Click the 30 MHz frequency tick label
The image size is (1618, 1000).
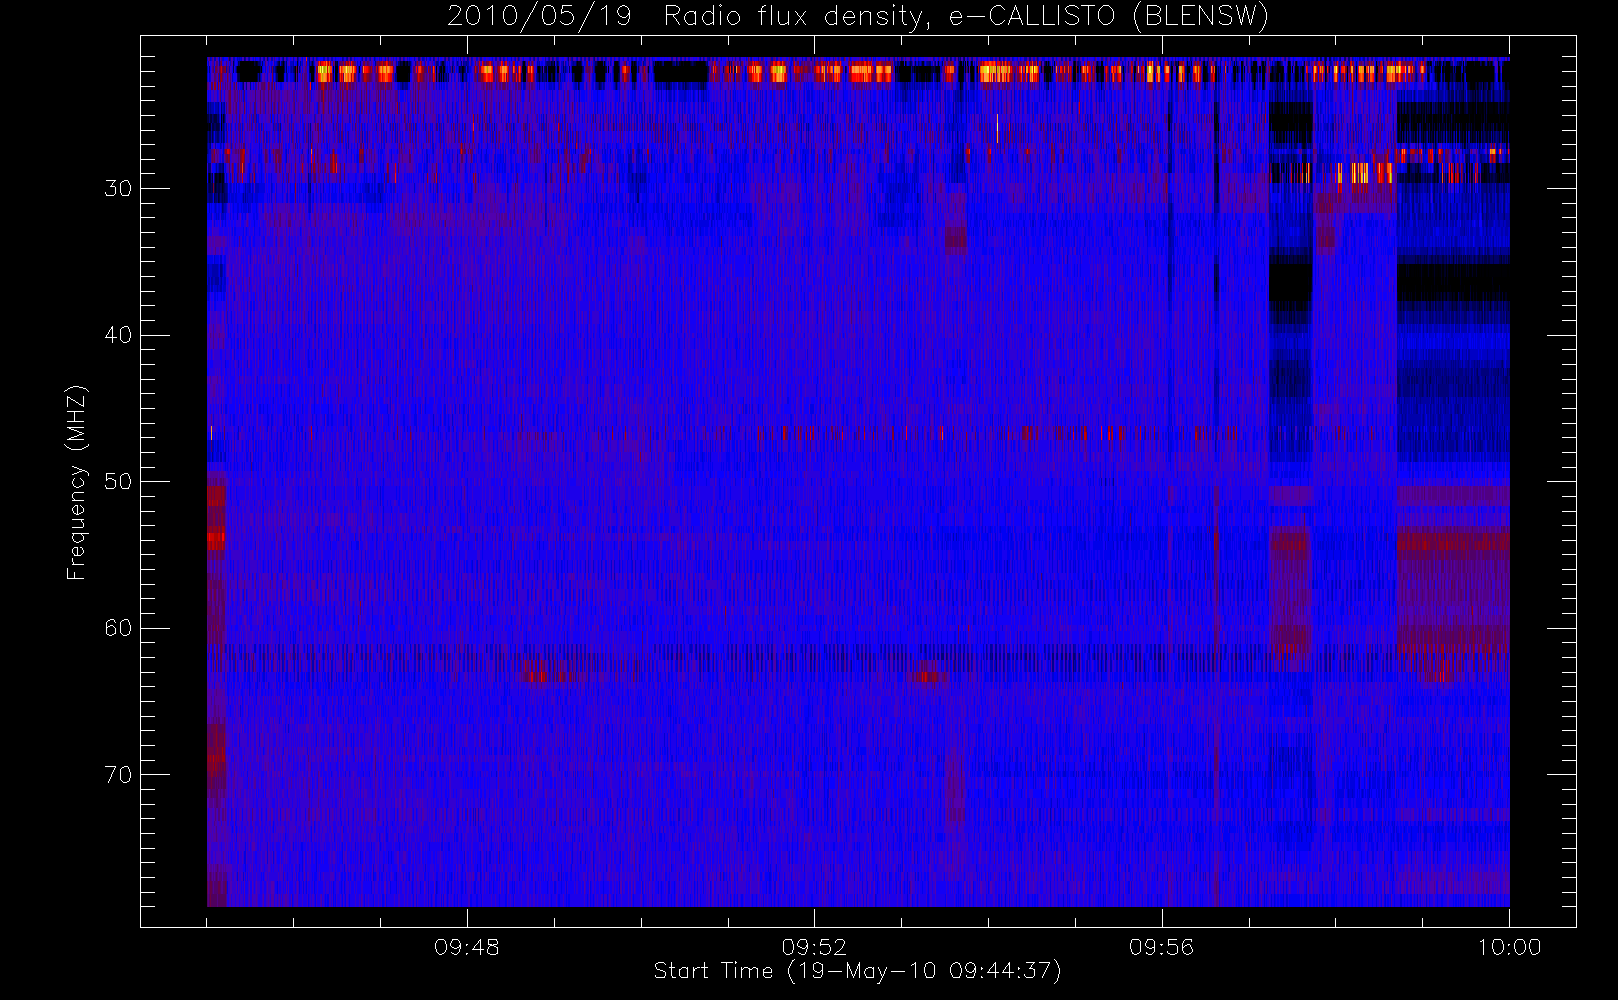click(x=118, y=188)
